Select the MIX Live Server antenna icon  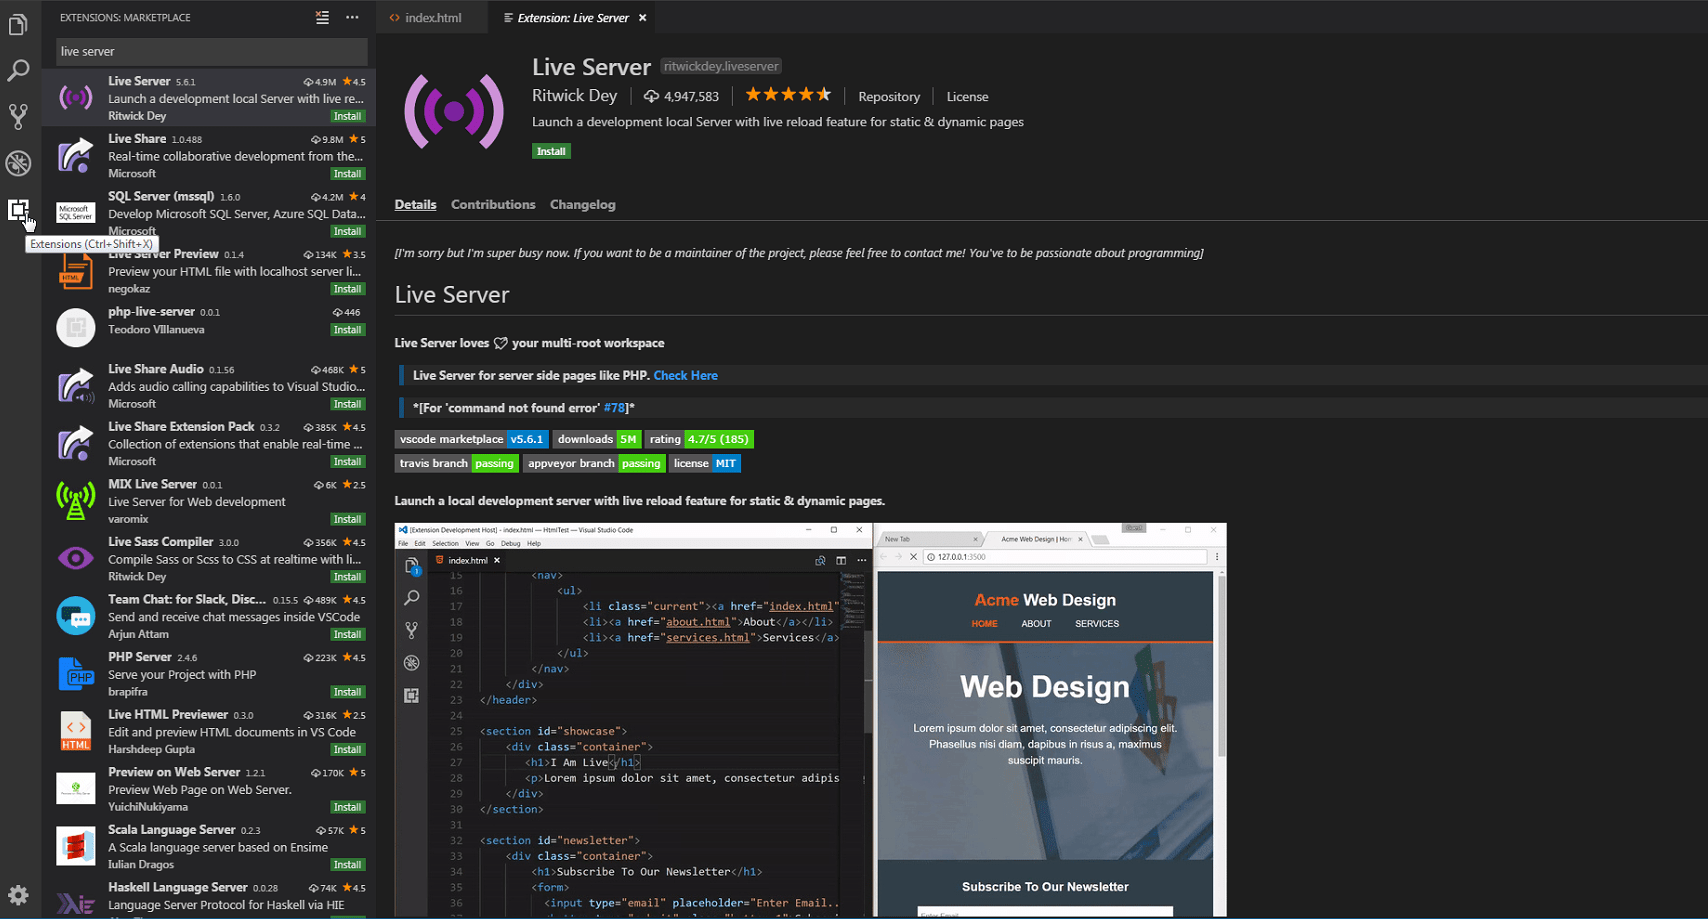point(76,500)
